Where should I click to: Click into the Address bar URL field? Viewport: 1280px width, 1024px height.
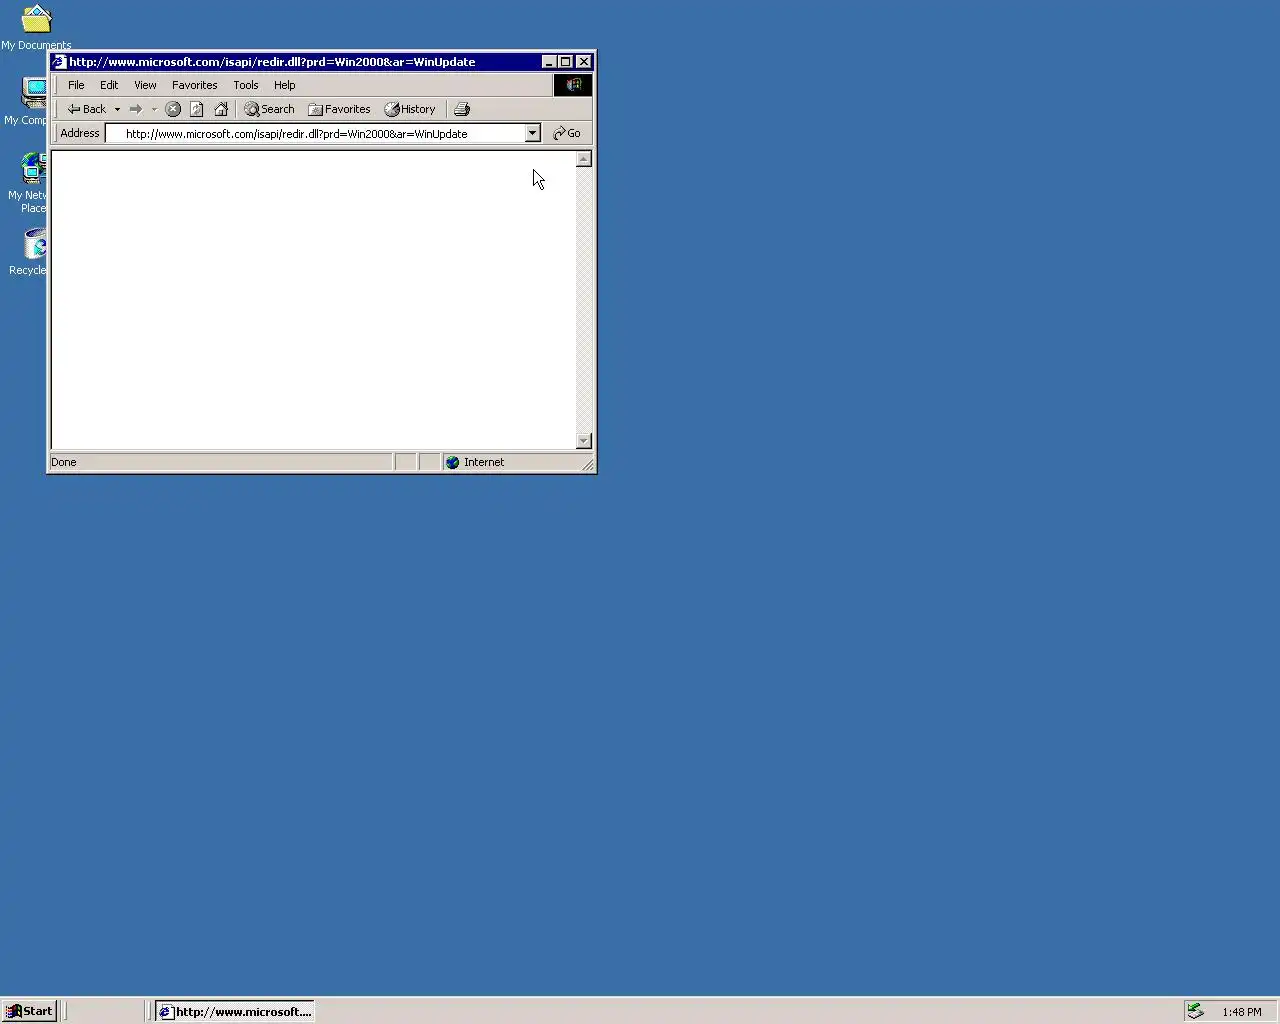[315, 133]
